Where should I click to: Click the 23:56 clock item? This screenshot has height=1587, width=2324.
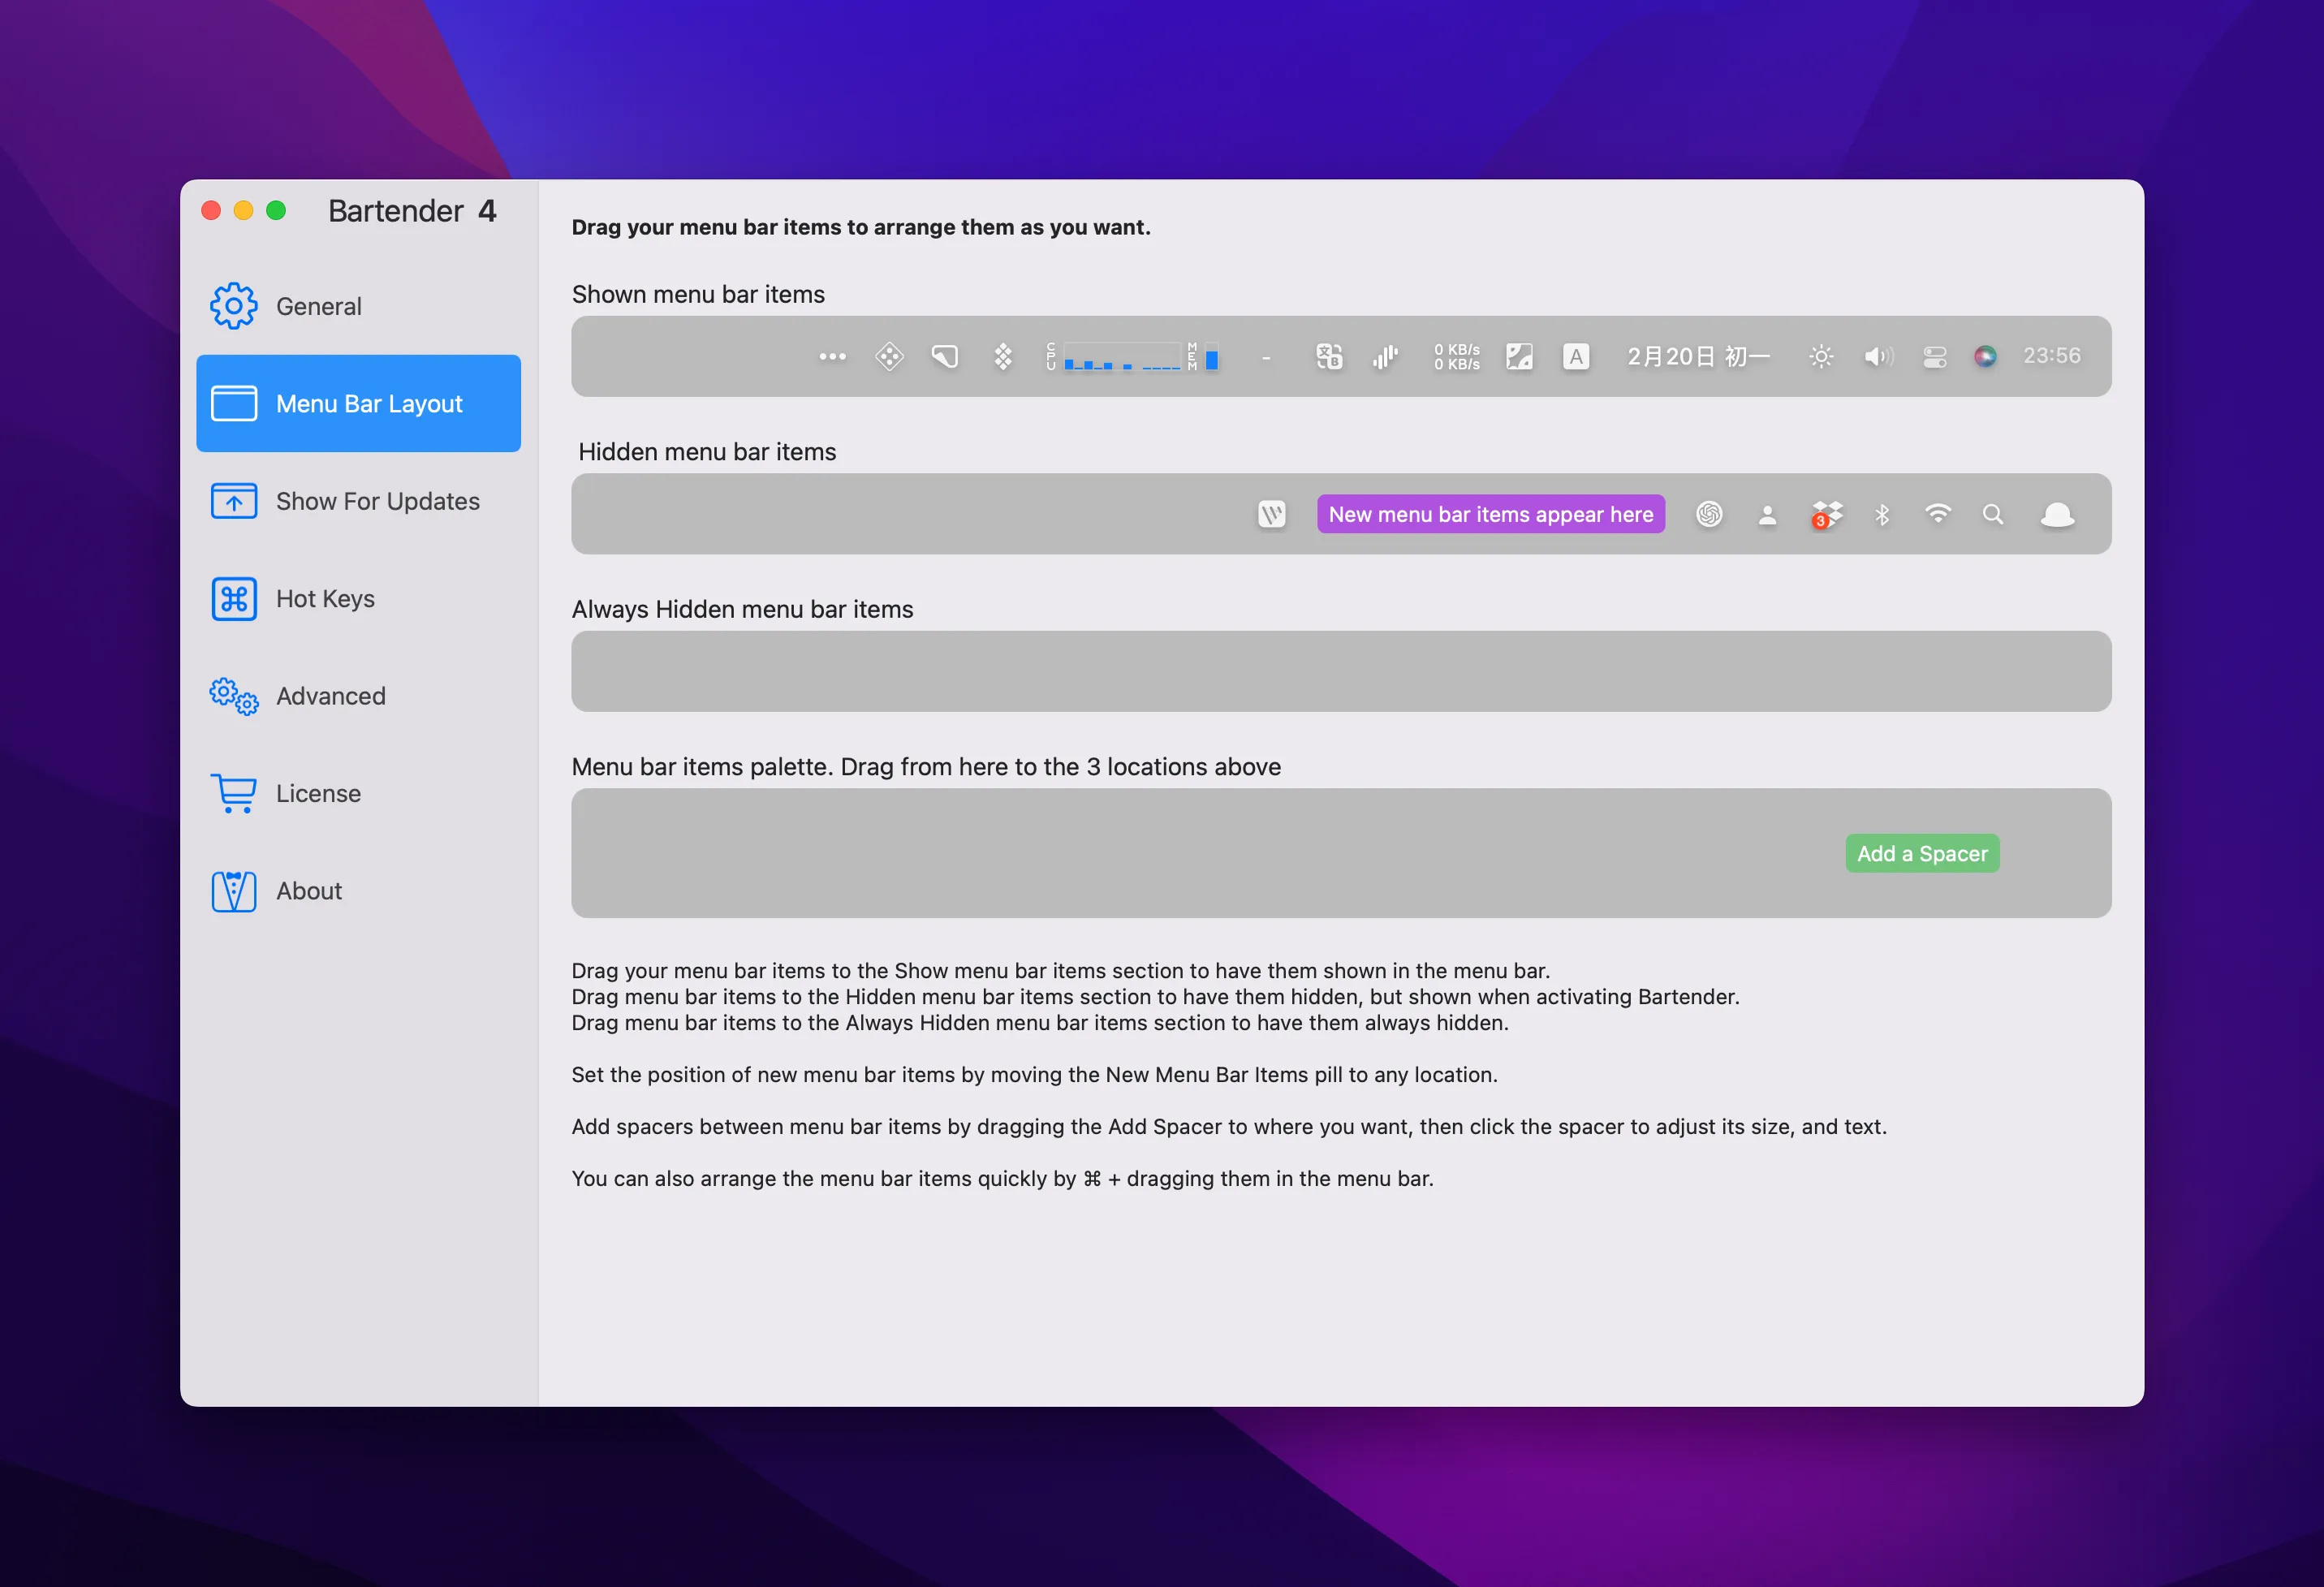[x=2051, y=356]
